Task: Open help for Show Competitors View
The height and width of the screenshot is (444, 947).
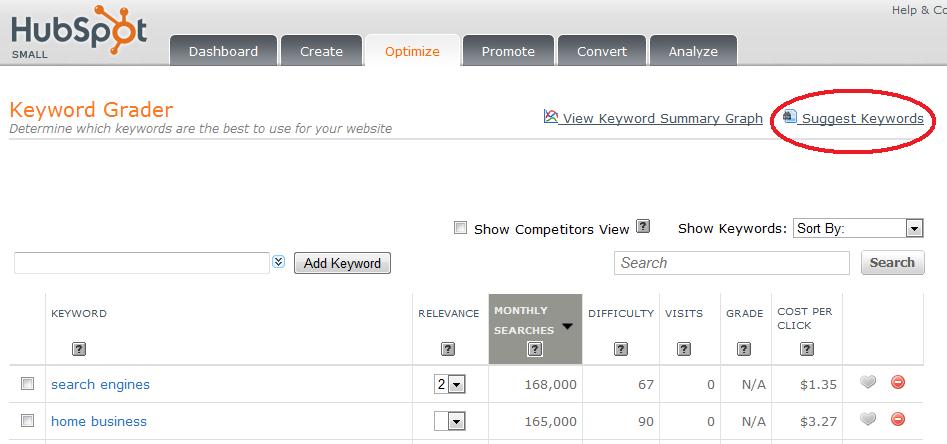Action: click(644, 227)
